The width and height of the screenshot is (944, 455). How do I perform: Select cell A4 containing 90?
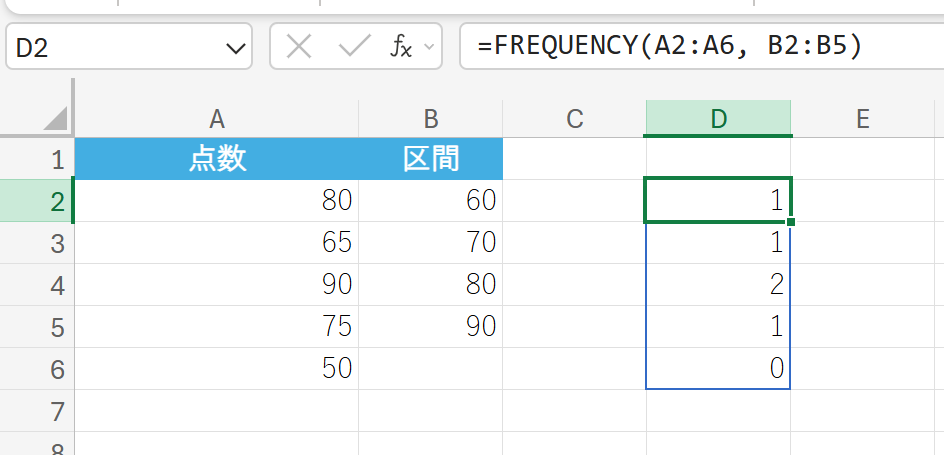point(217,285)
